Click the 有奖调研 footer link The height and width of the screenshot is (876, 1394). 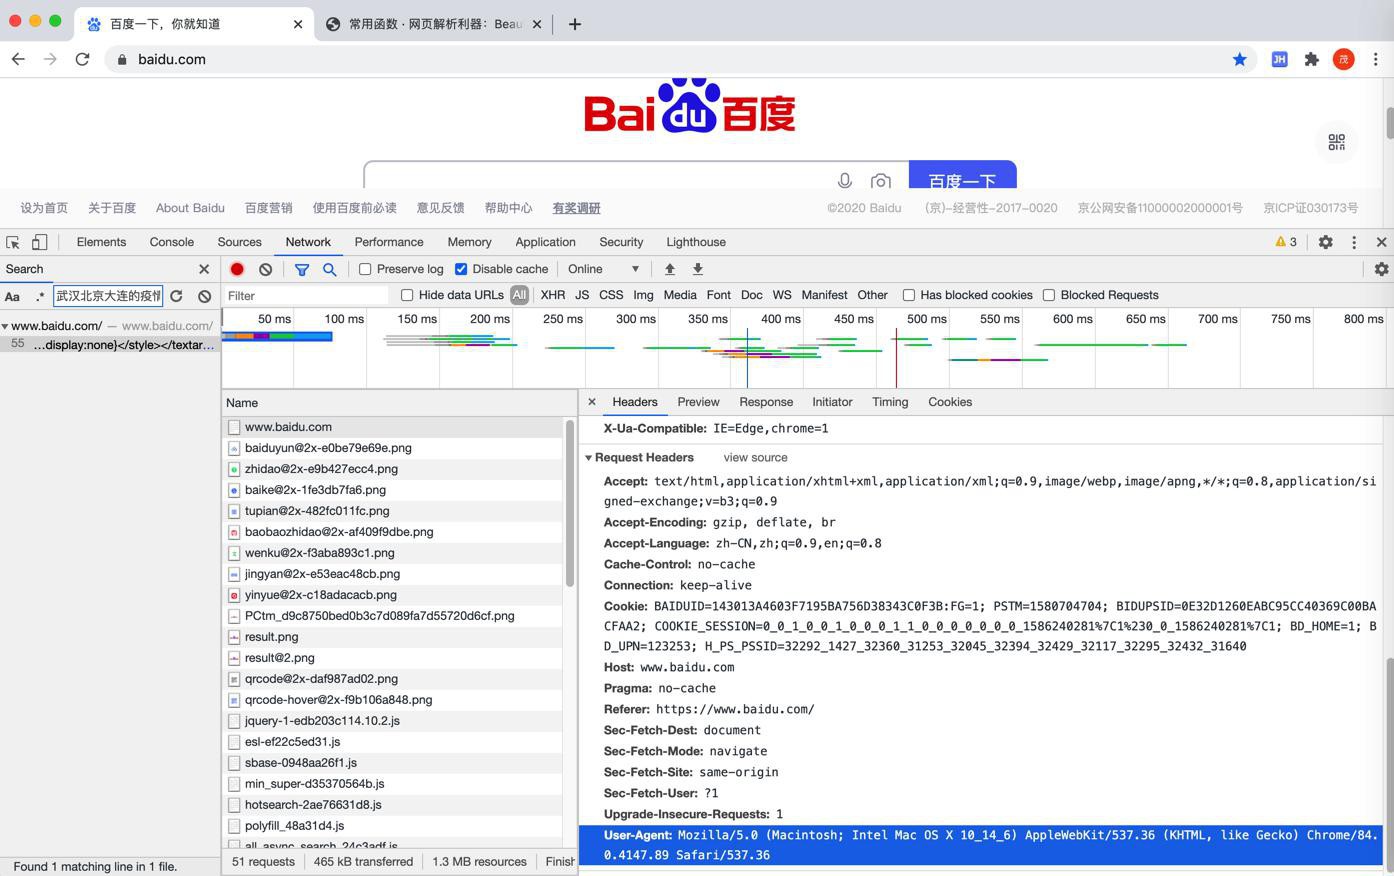click(x=577, y=208)
